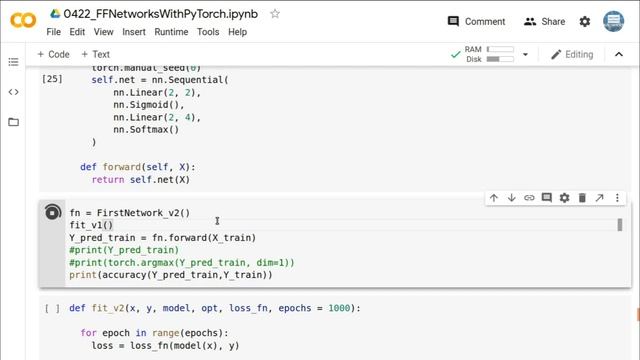Click the line 'fn = FirstNetwork_v2()'
This screenshot has width=640, height=360.
pos(130,213)
